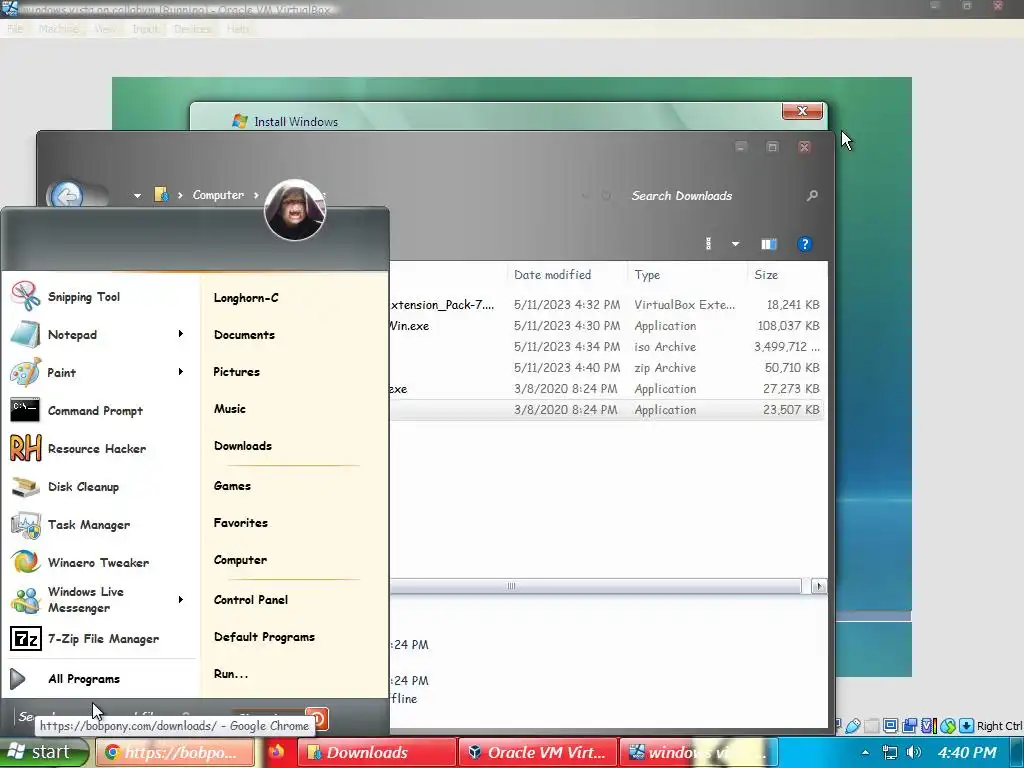
Task: Show hidden tray icons arrow
Action: pyautogui.click(x=865, y=753)
